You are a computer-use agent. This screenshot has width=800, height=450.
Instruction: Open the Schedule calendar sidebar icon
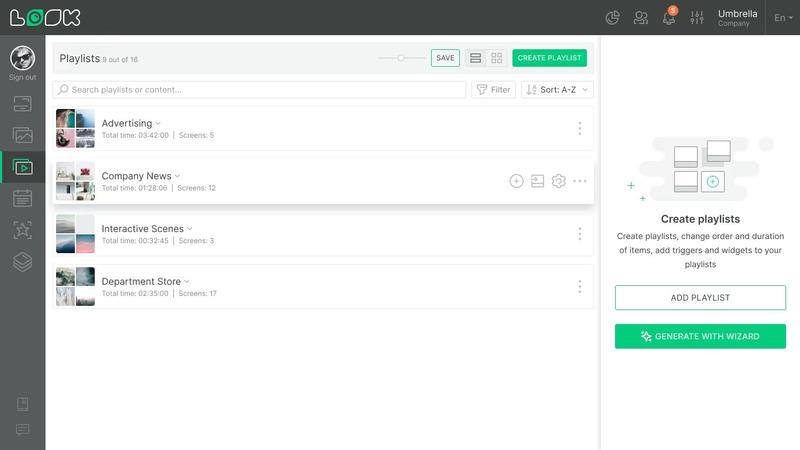tap(22, 198)
